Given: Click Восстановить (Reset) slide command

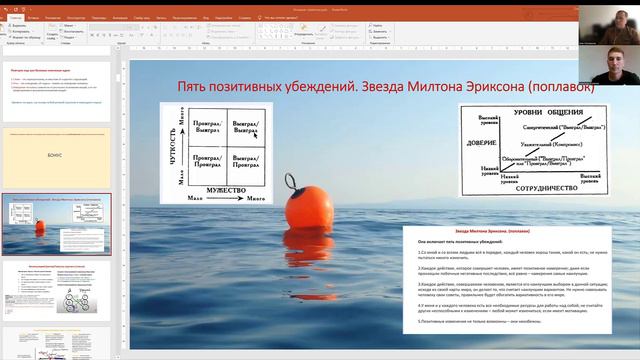Looking at the screenshot, I should (x=72, y=31).
